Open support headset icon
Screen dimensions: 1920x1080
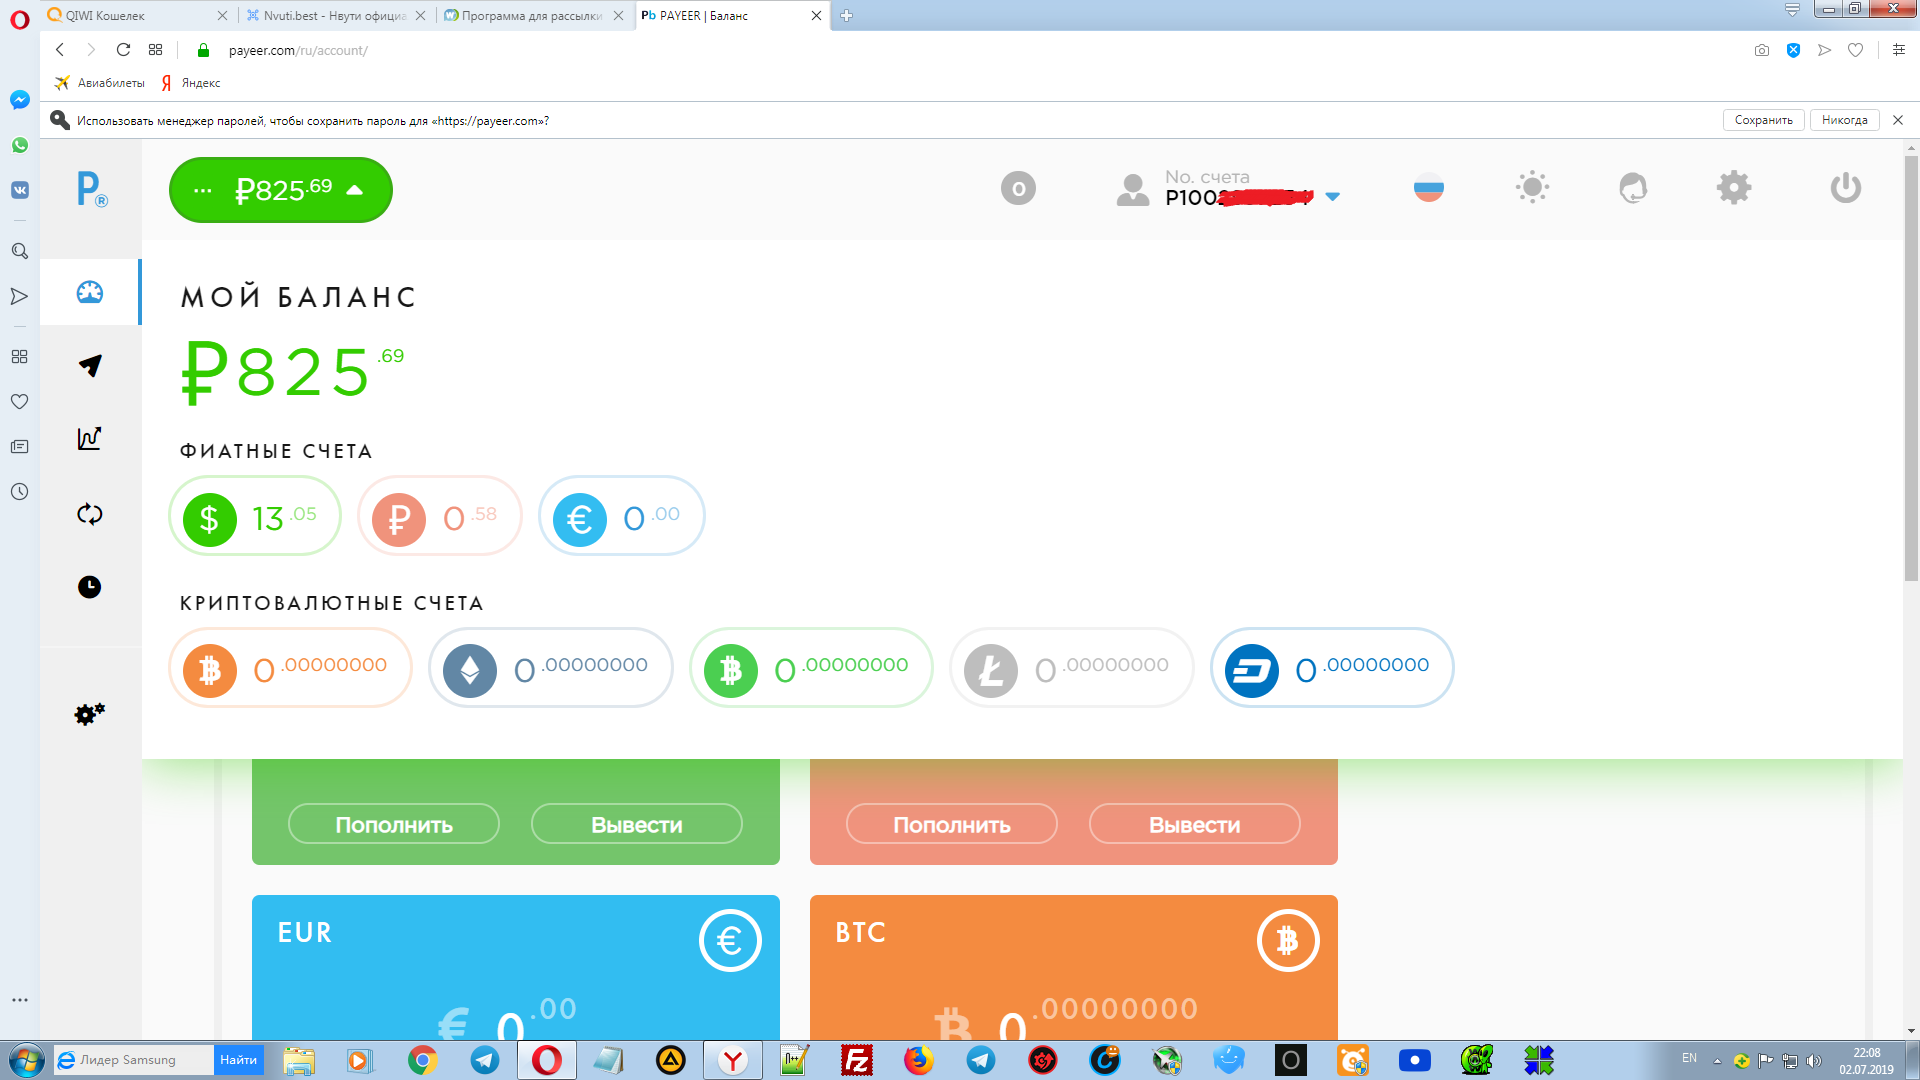[1633, 187]
